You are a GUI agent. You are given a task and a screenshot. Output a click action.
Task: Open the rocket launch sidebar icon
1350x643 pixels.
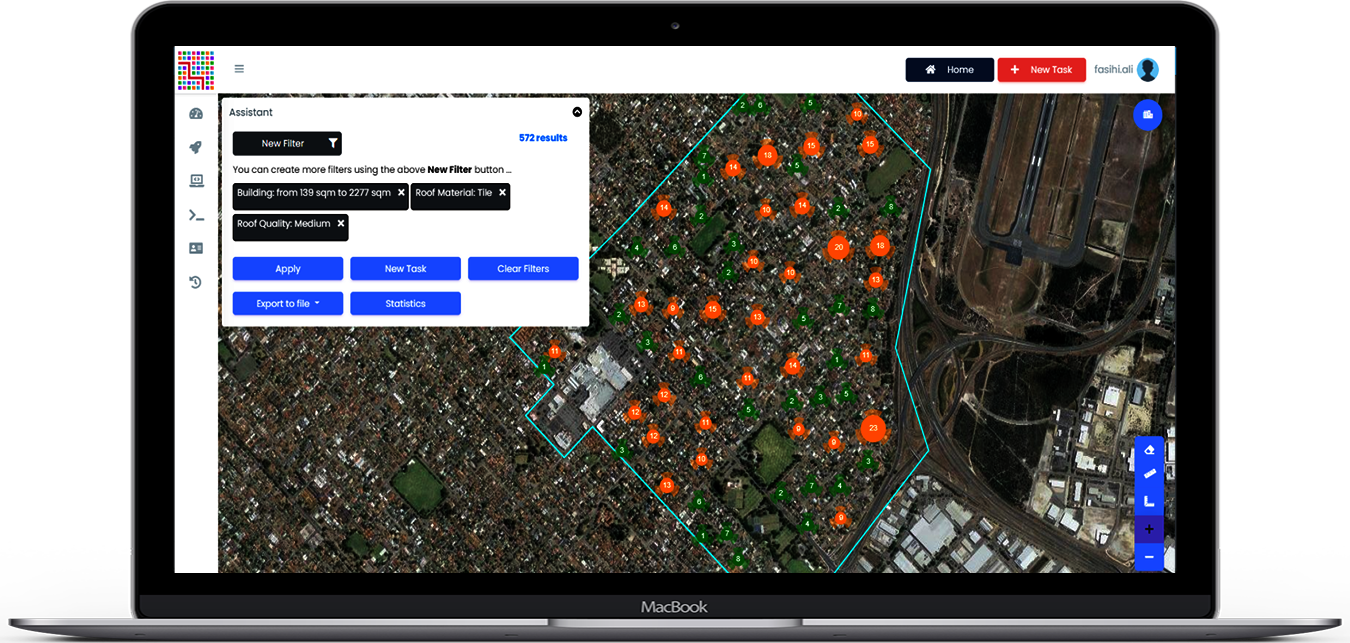pyautogui.click(x=196, y=147)
